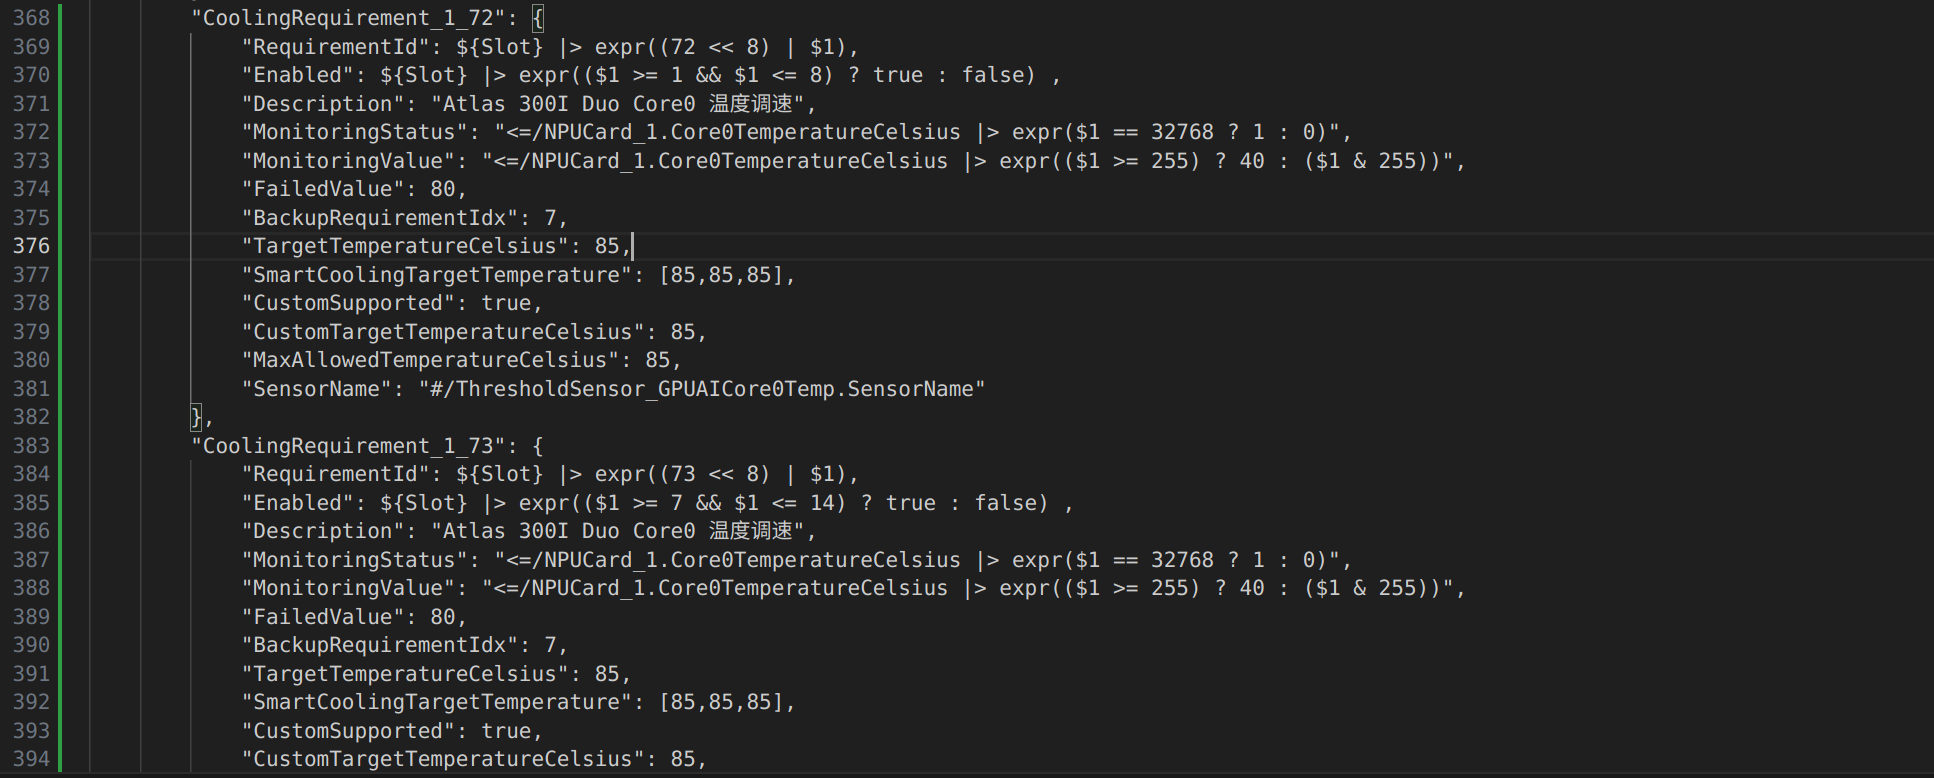
Task: Click the "FailedValue" key on line 374
Action: pos(323,189)
